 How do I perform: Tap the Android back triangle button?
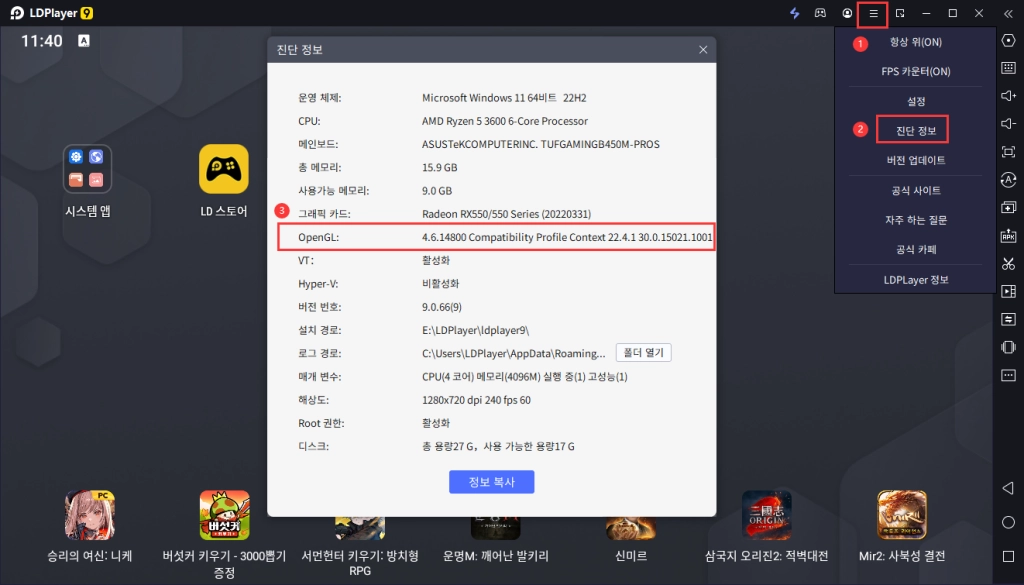1008,488
